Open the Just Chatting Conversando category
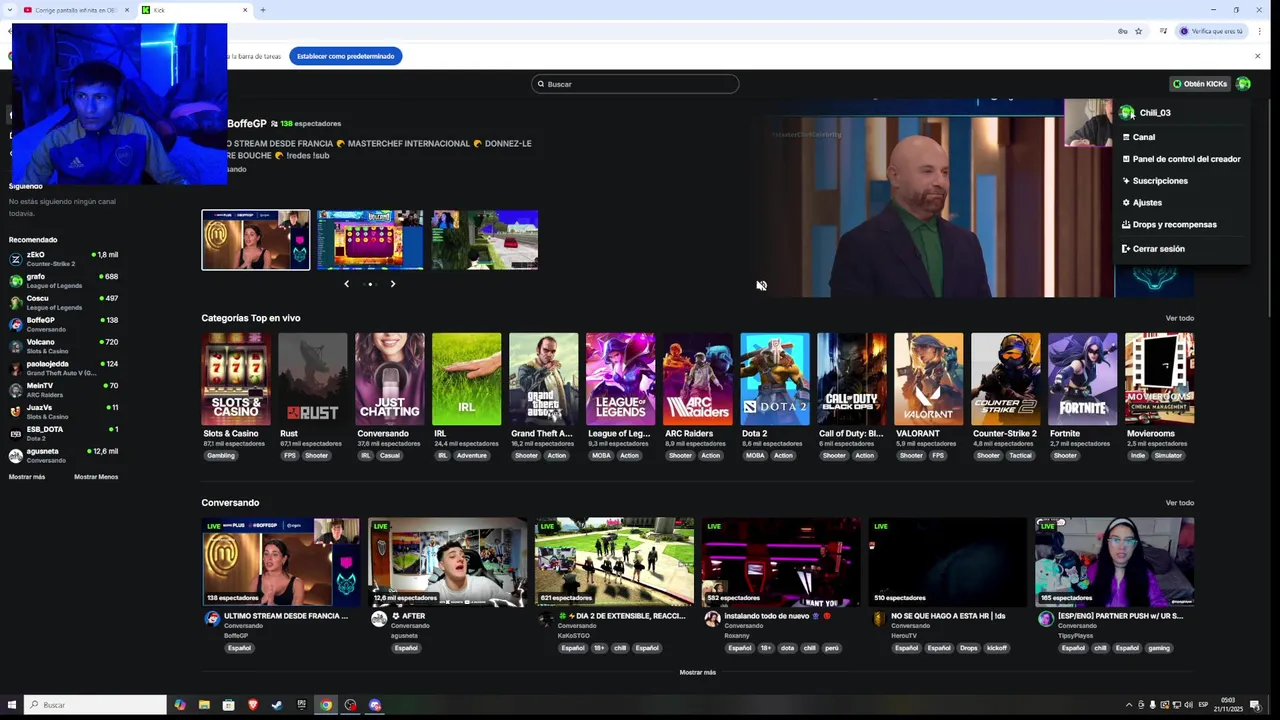Image resolution: width=1280 pixels, height=720 pixels. (390, 379)
